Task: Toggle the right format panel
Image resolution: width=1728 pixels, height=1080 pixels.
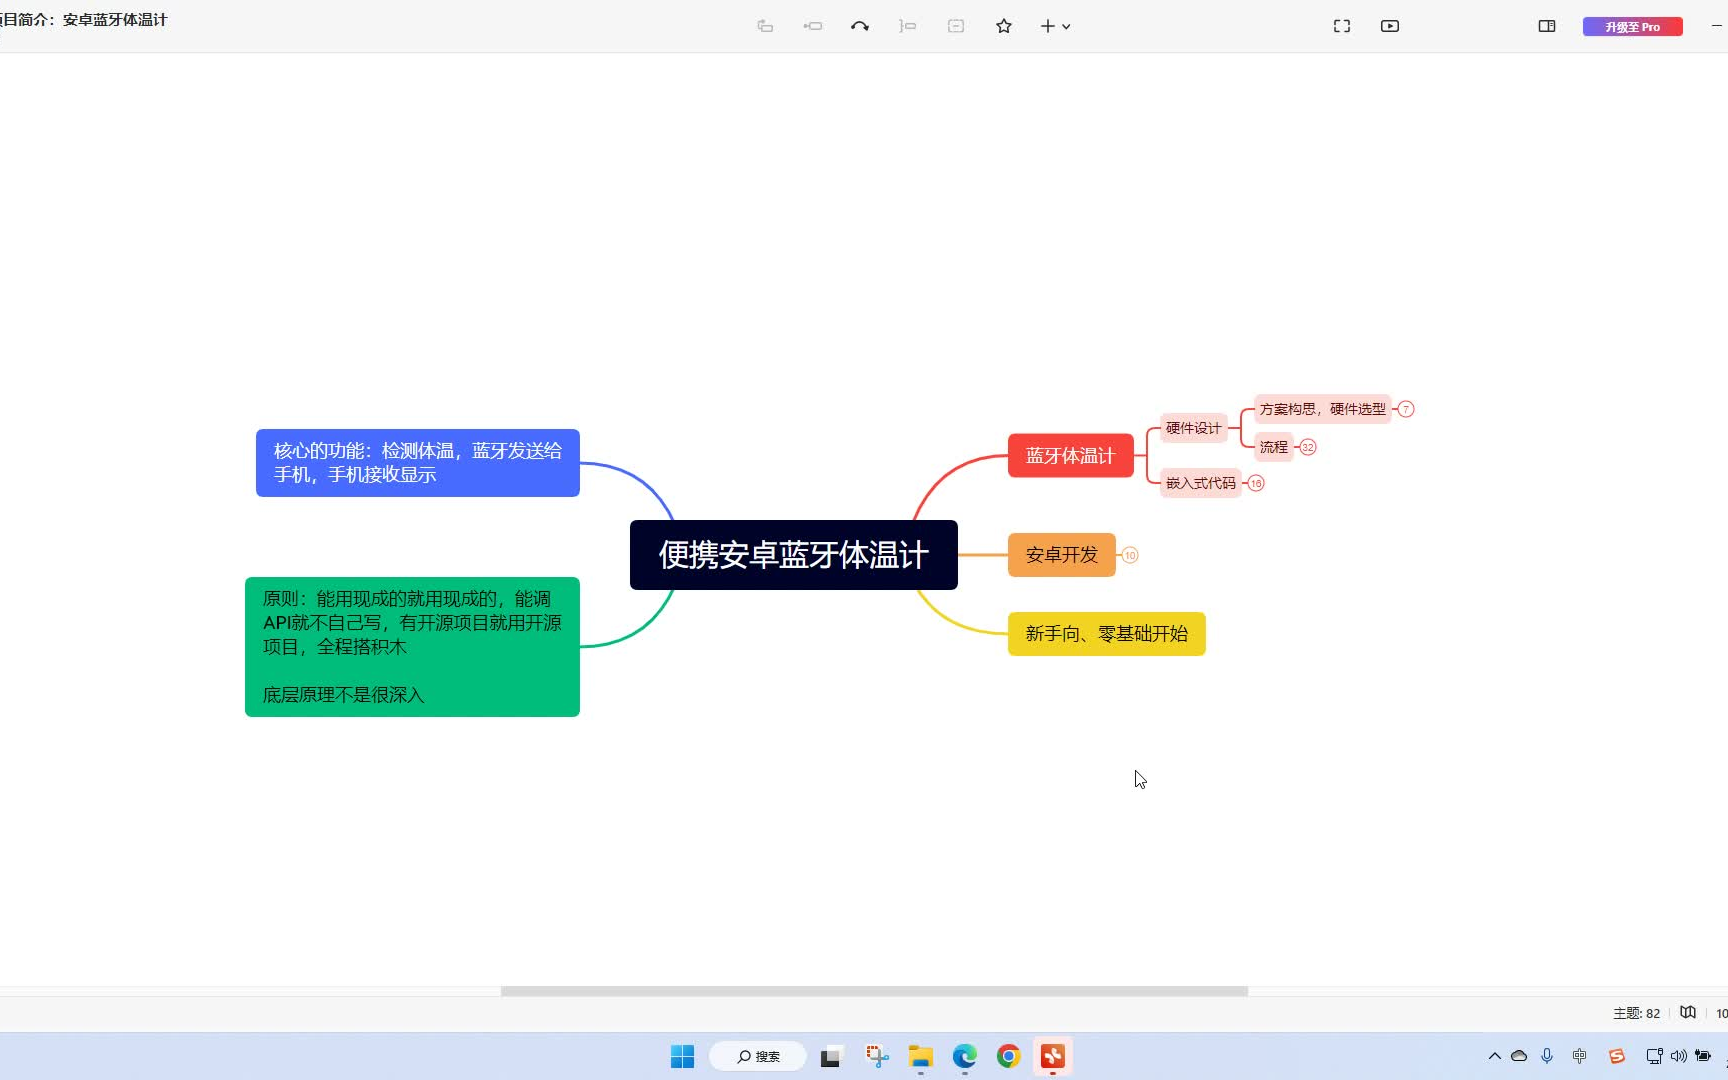Action: pos(1547,26)
